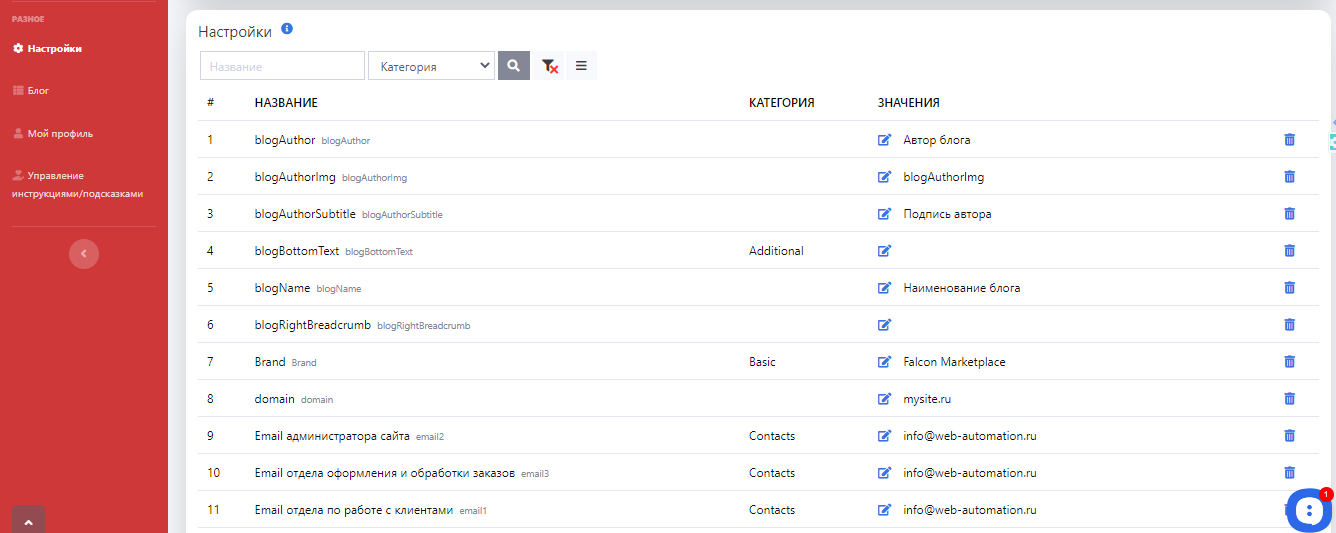1336x533 pixels.
Task: Open Блог in the sidebar
Action: [x=38, y=91]
